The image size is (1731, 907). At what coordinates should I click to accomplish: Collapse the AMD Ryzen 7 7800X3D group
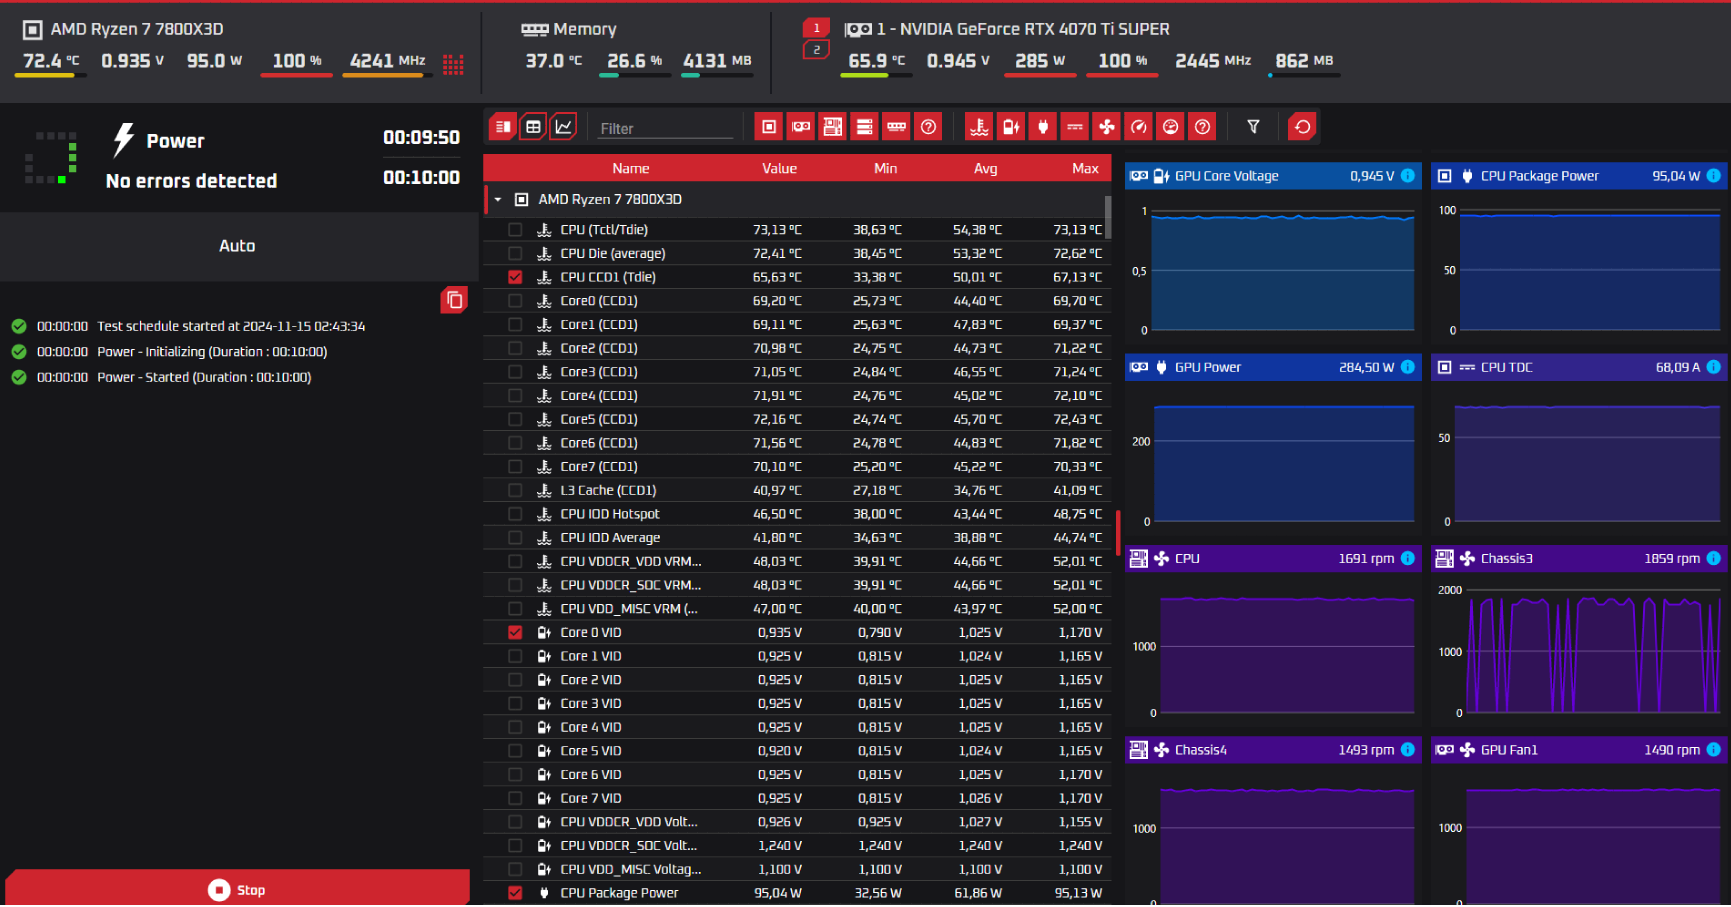click(498, 200)
